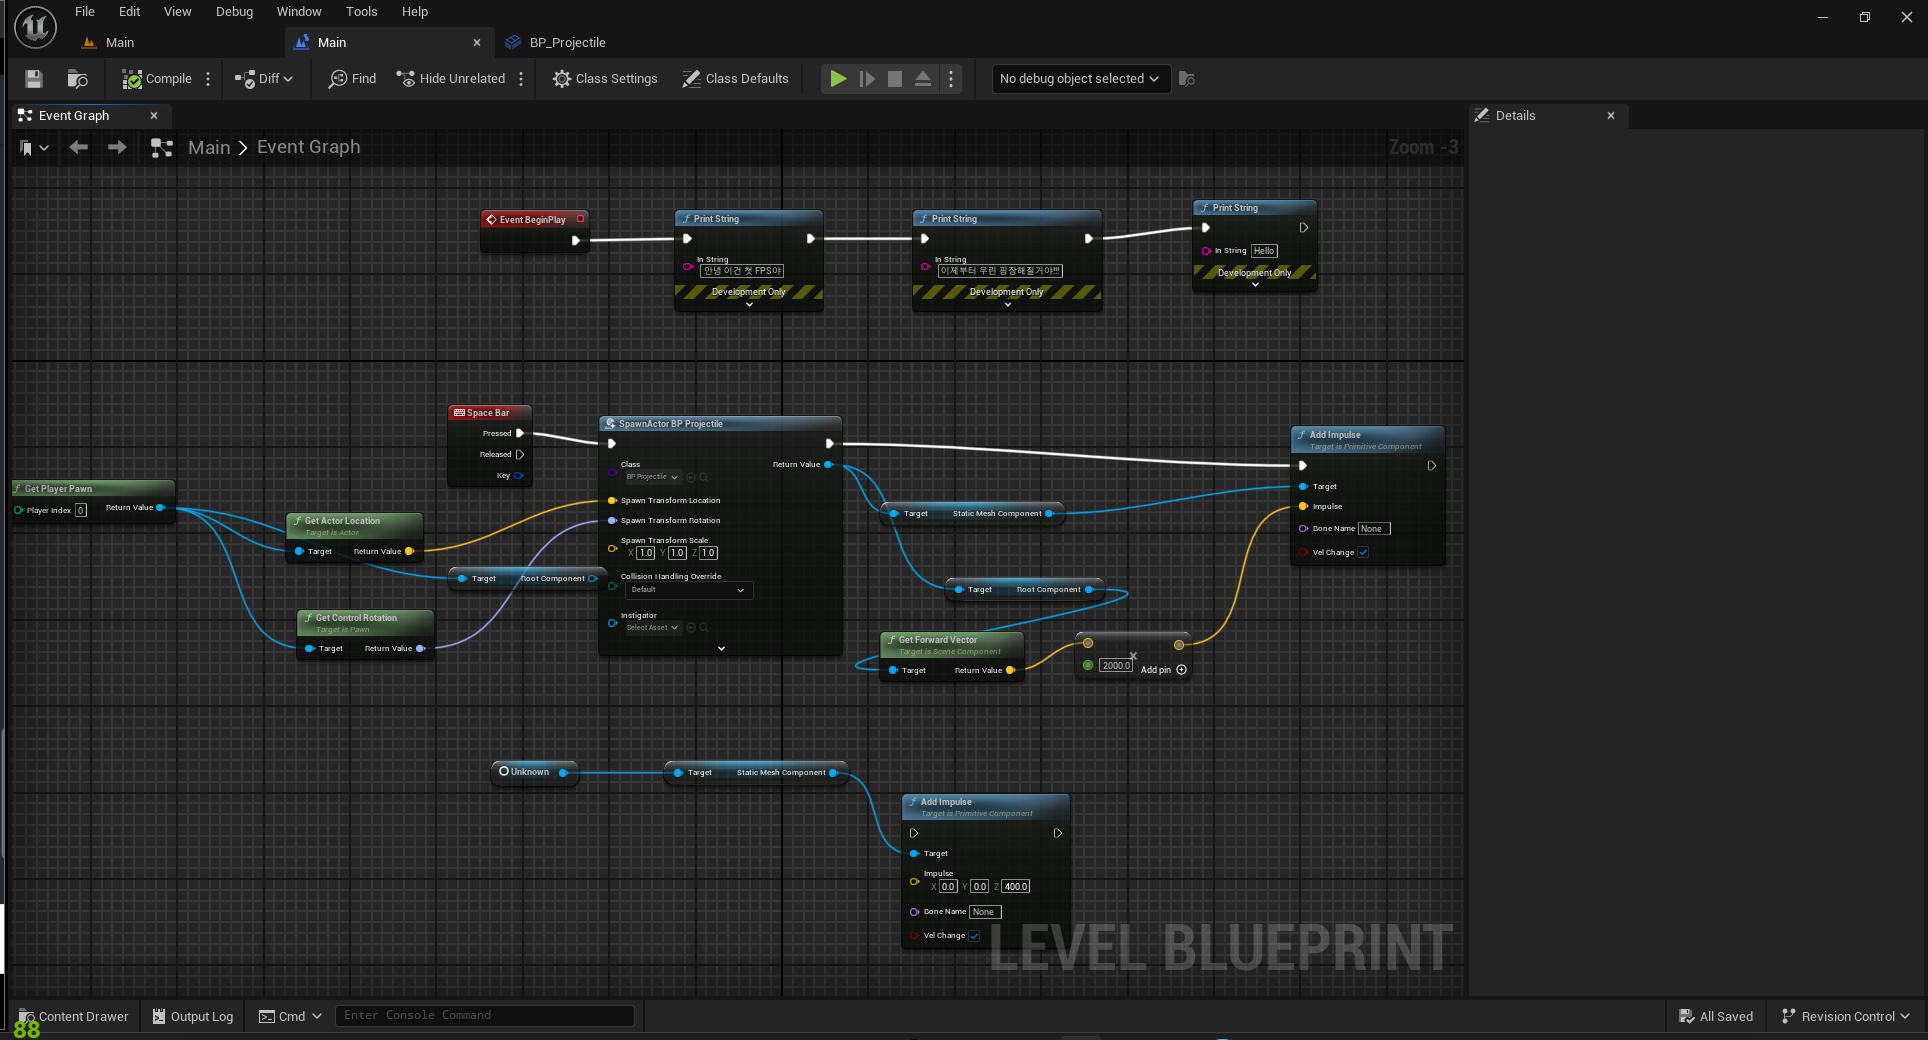Open the Diff dropdown
The width and height of the screenshot is (1928, 1040).
coord(264,79)
